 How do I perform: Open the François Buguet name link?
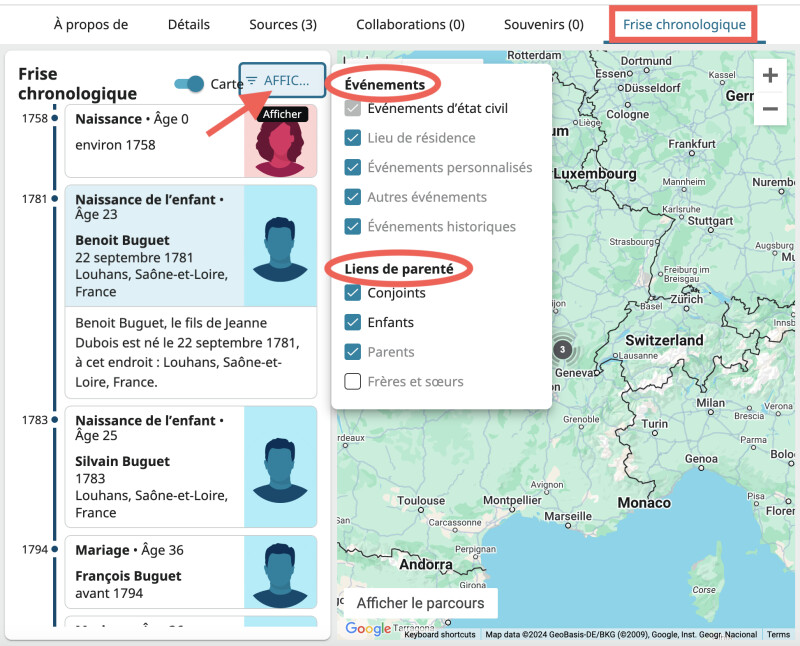[128, 576]
